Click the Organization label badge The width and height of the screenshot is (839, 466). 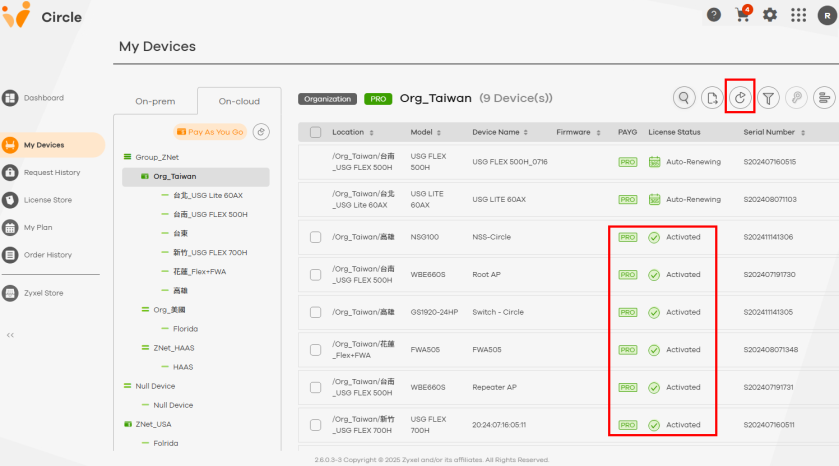[x=327, y=99]
